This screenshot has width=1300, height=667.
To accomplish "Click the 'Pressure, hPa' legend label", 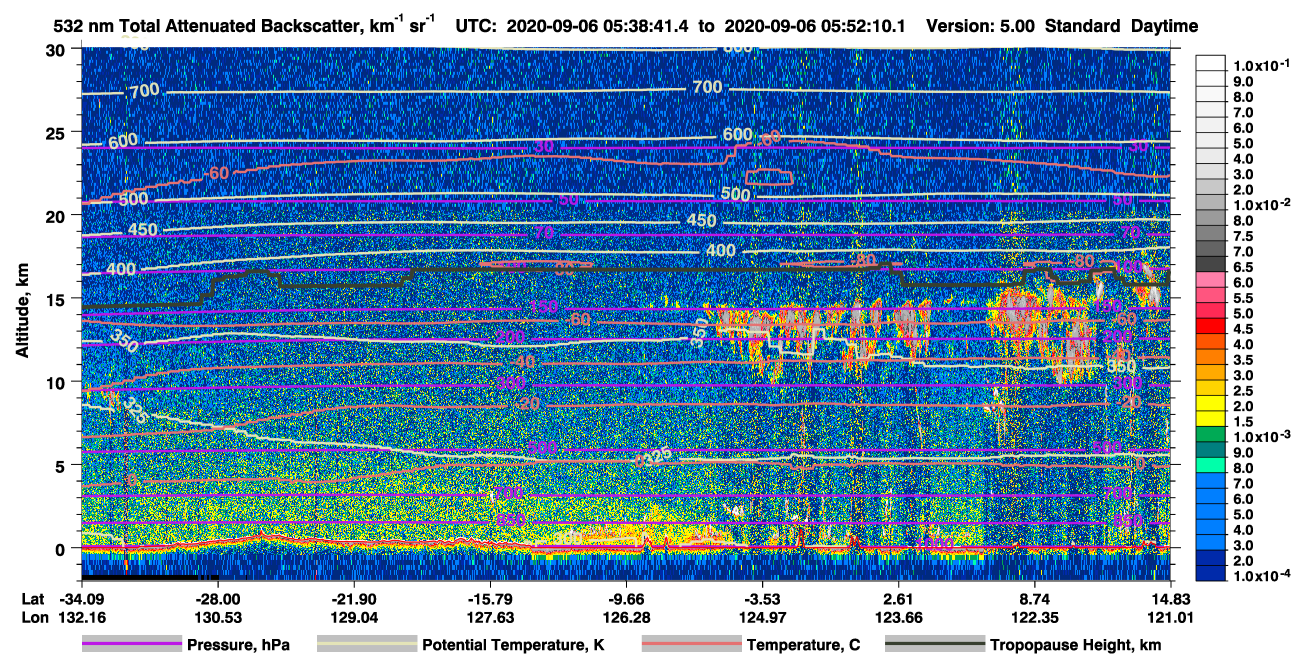I will click(x=238, y=645).
